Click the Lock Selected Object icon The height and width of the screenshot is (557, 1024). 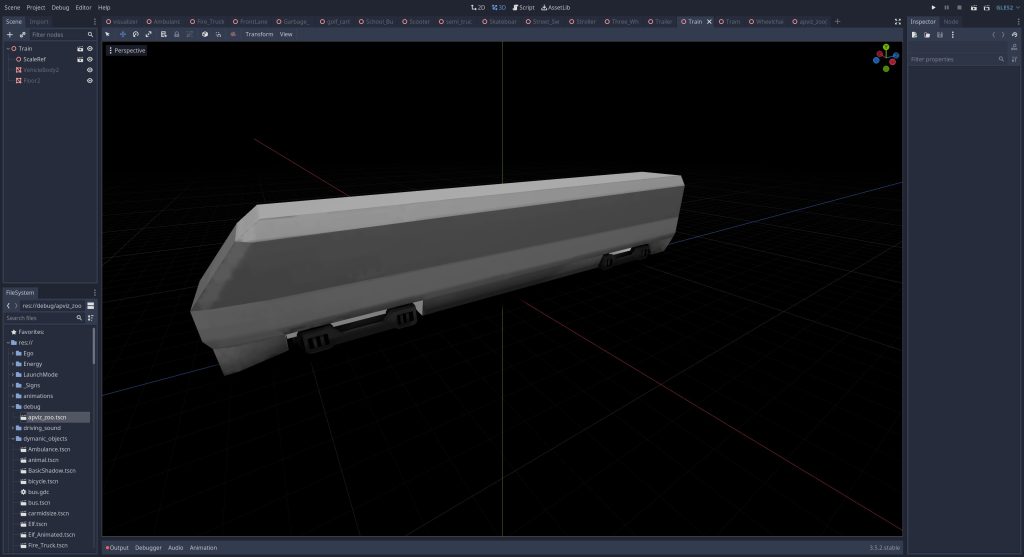tap(177, 34)
